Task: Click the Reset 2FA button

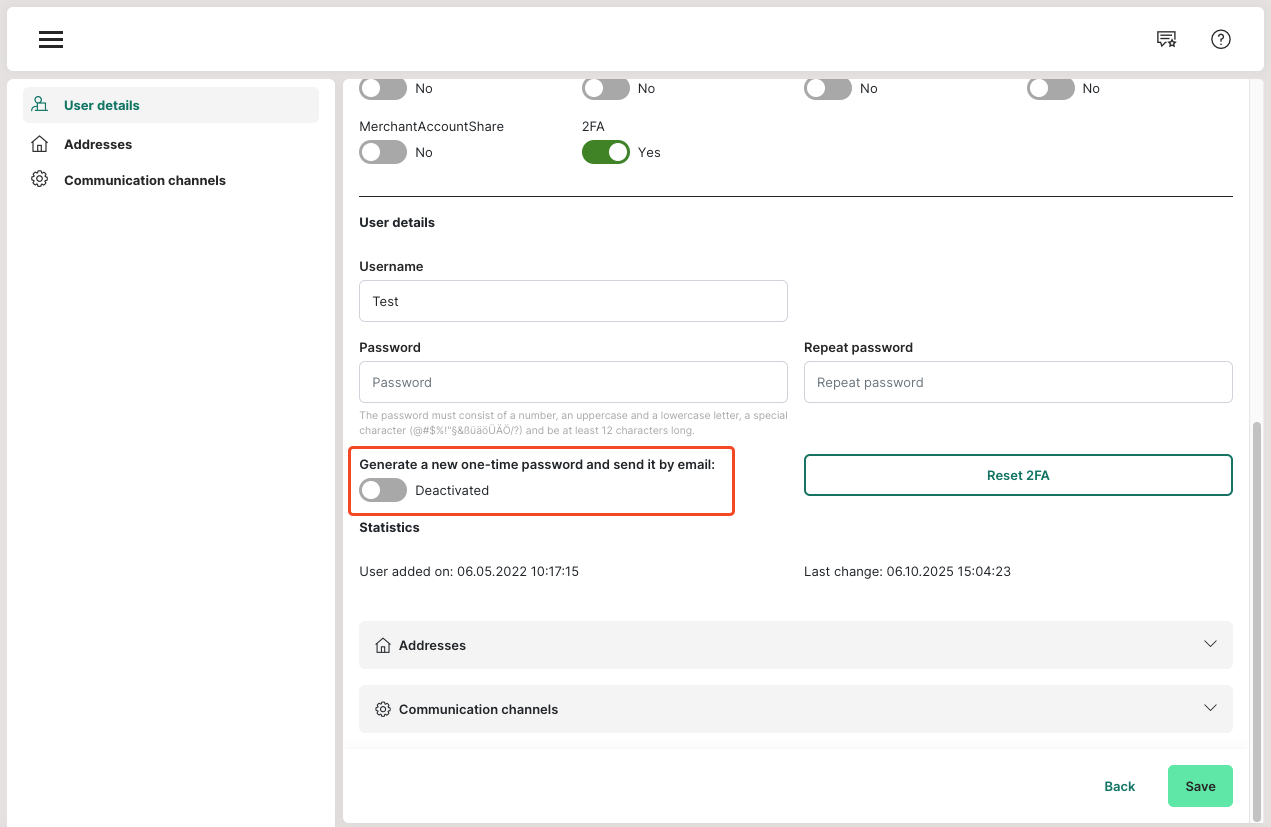Action: (x=1018, y=475)
